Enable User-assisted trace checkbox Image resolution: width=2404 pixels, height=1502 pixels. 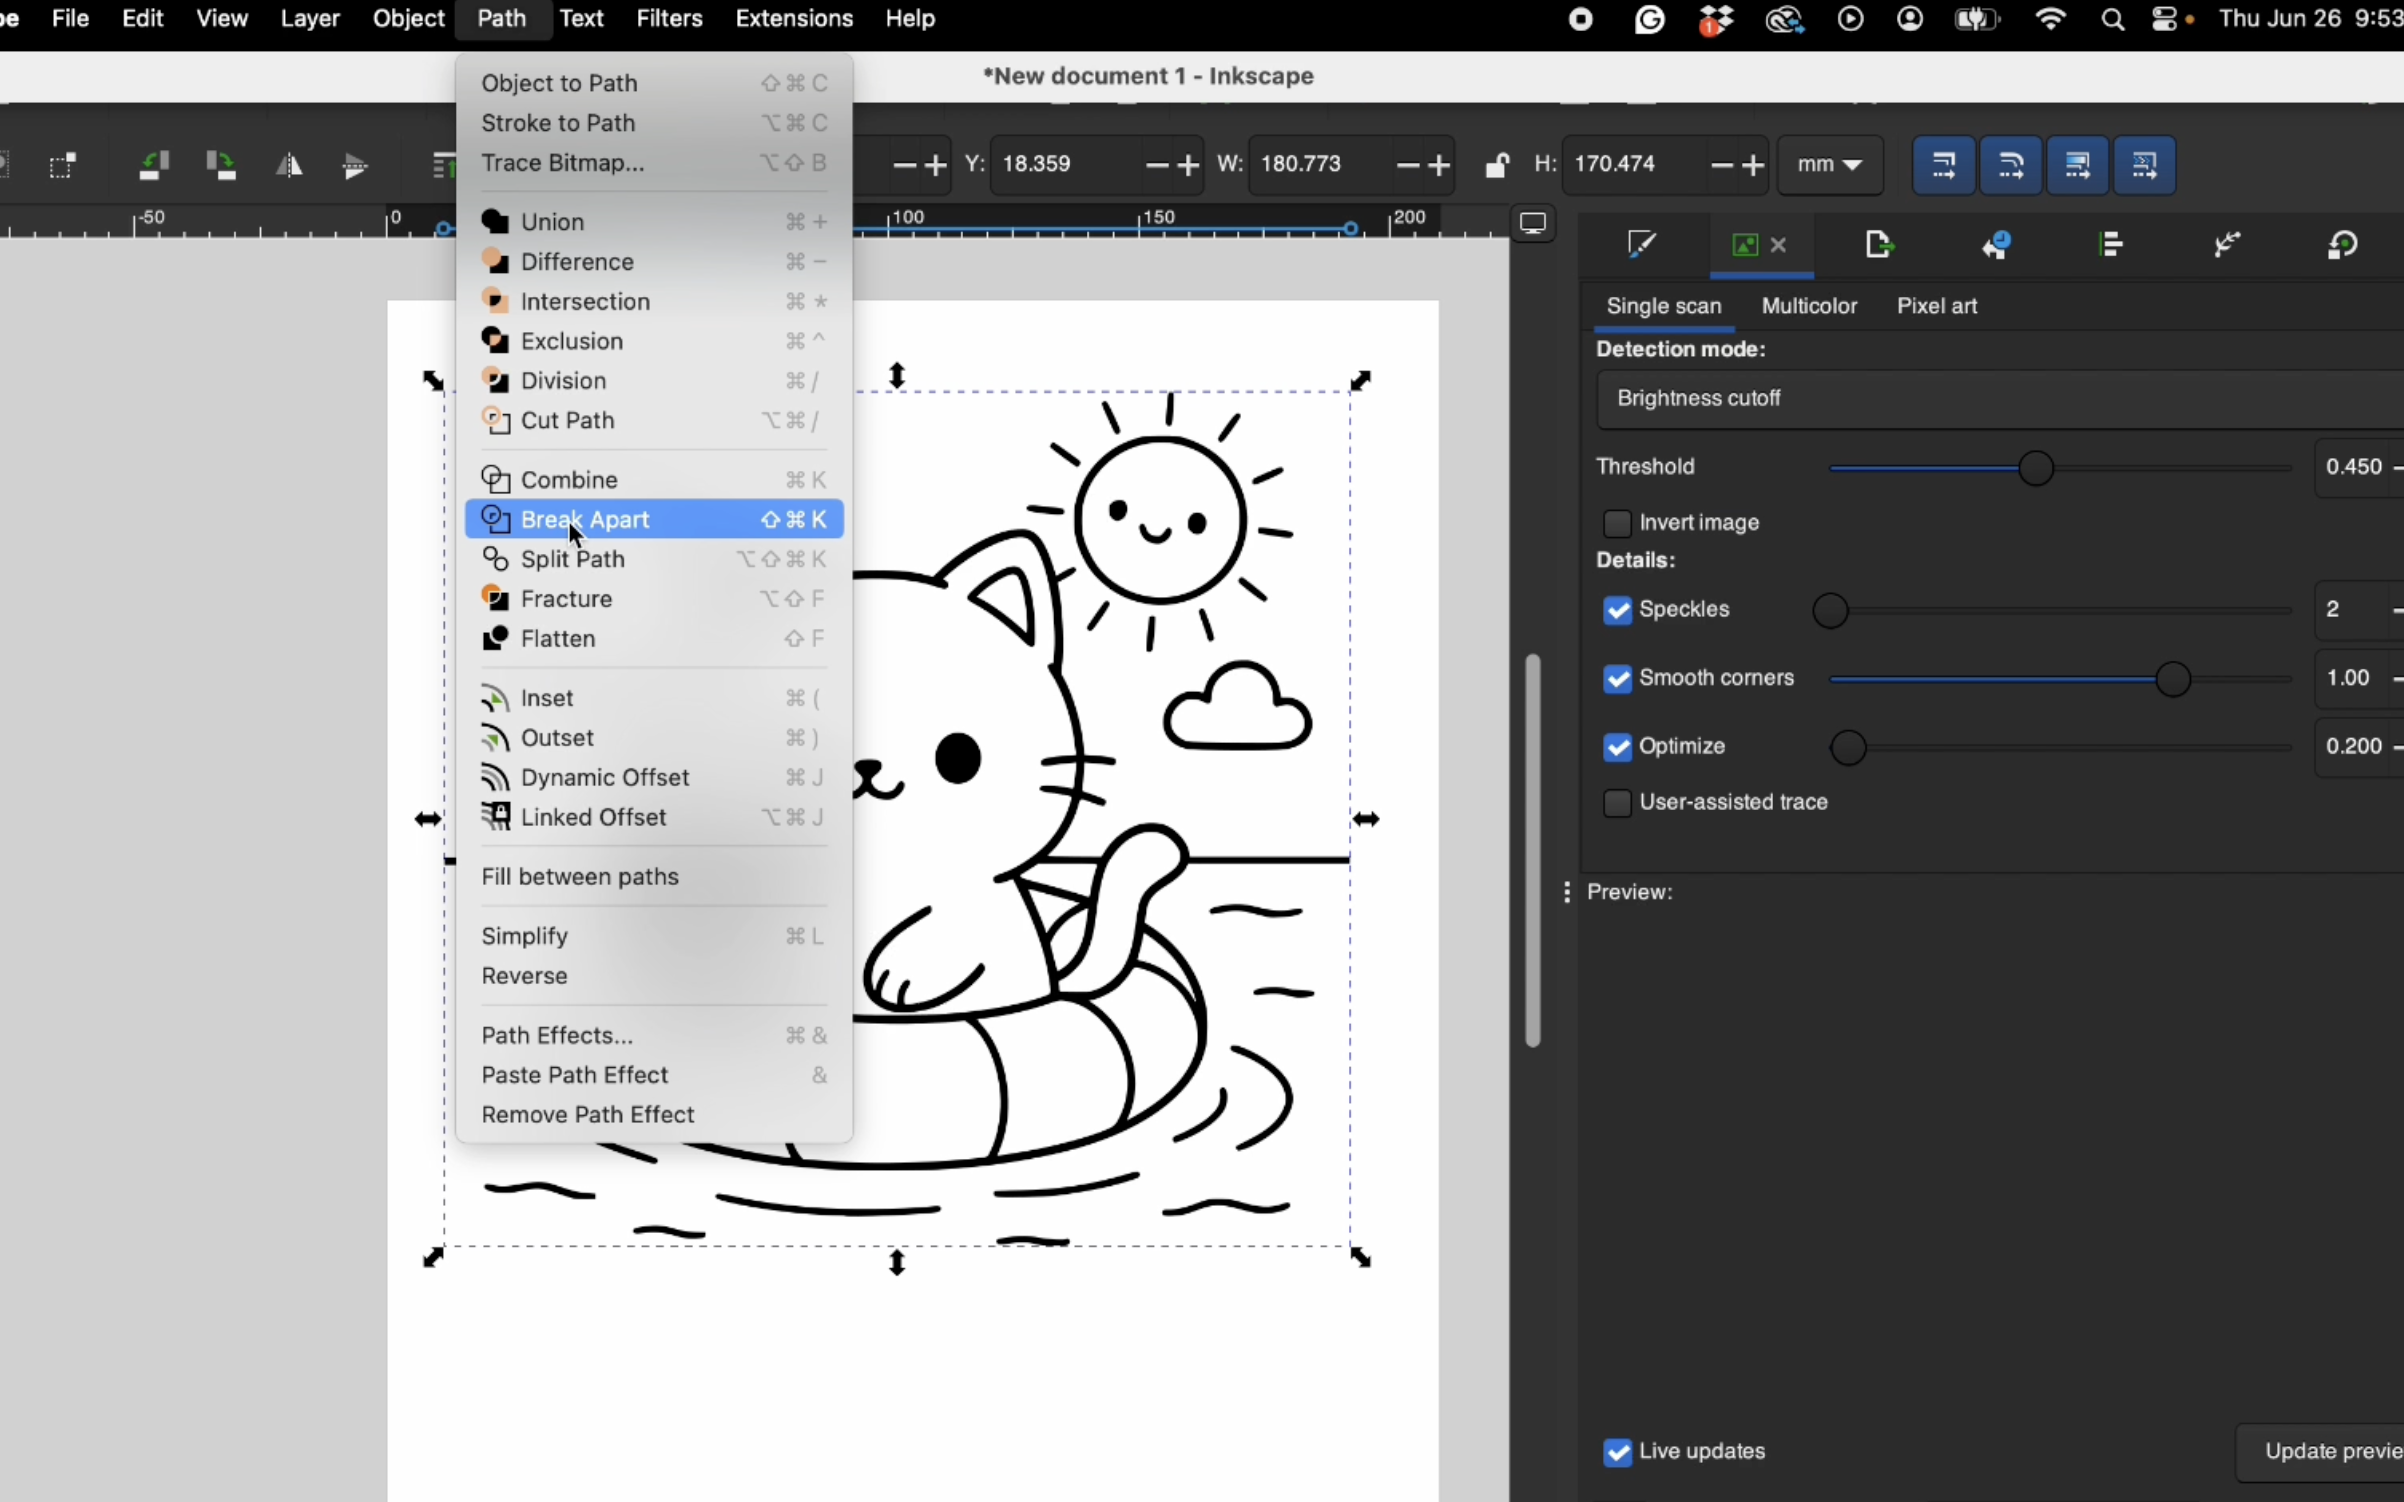coord(1617,803)
